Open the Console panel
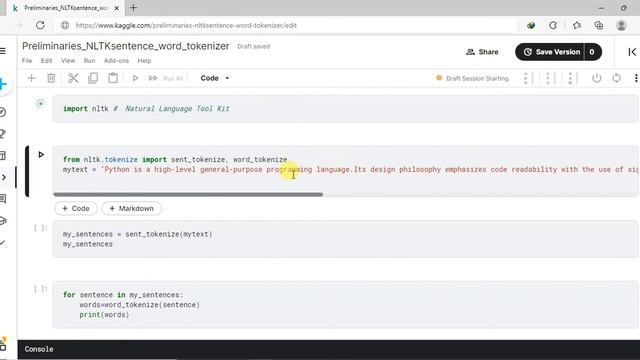640x360 pixels. tap(39, 349)
